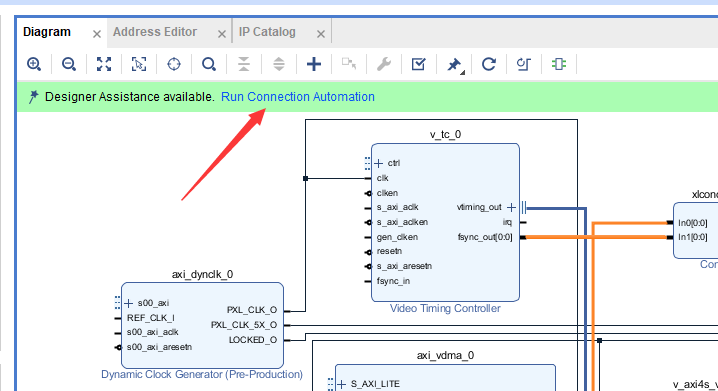Click the Designer Assistance wand icon
718x391 pixels.
tap(33, 97)
